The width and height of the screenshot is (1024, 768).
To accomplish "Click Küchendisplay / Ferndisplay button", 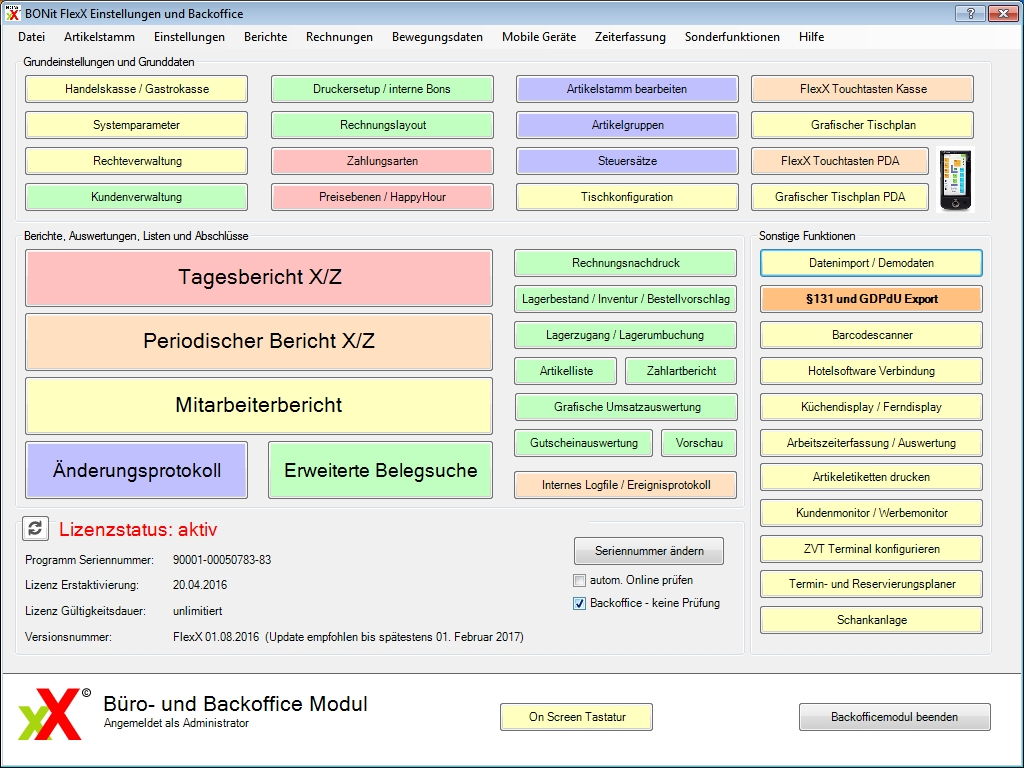I will tap(871, 406).
